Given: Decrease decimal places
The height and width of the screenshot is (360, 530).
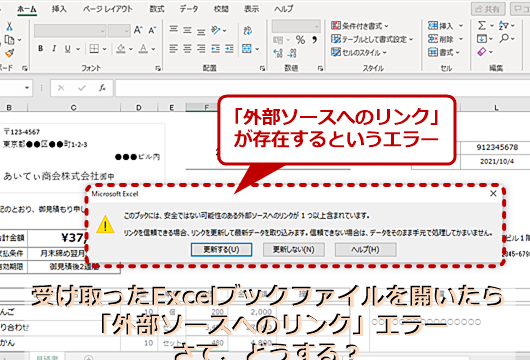Looking at the screenshot, I should [292, 53].
